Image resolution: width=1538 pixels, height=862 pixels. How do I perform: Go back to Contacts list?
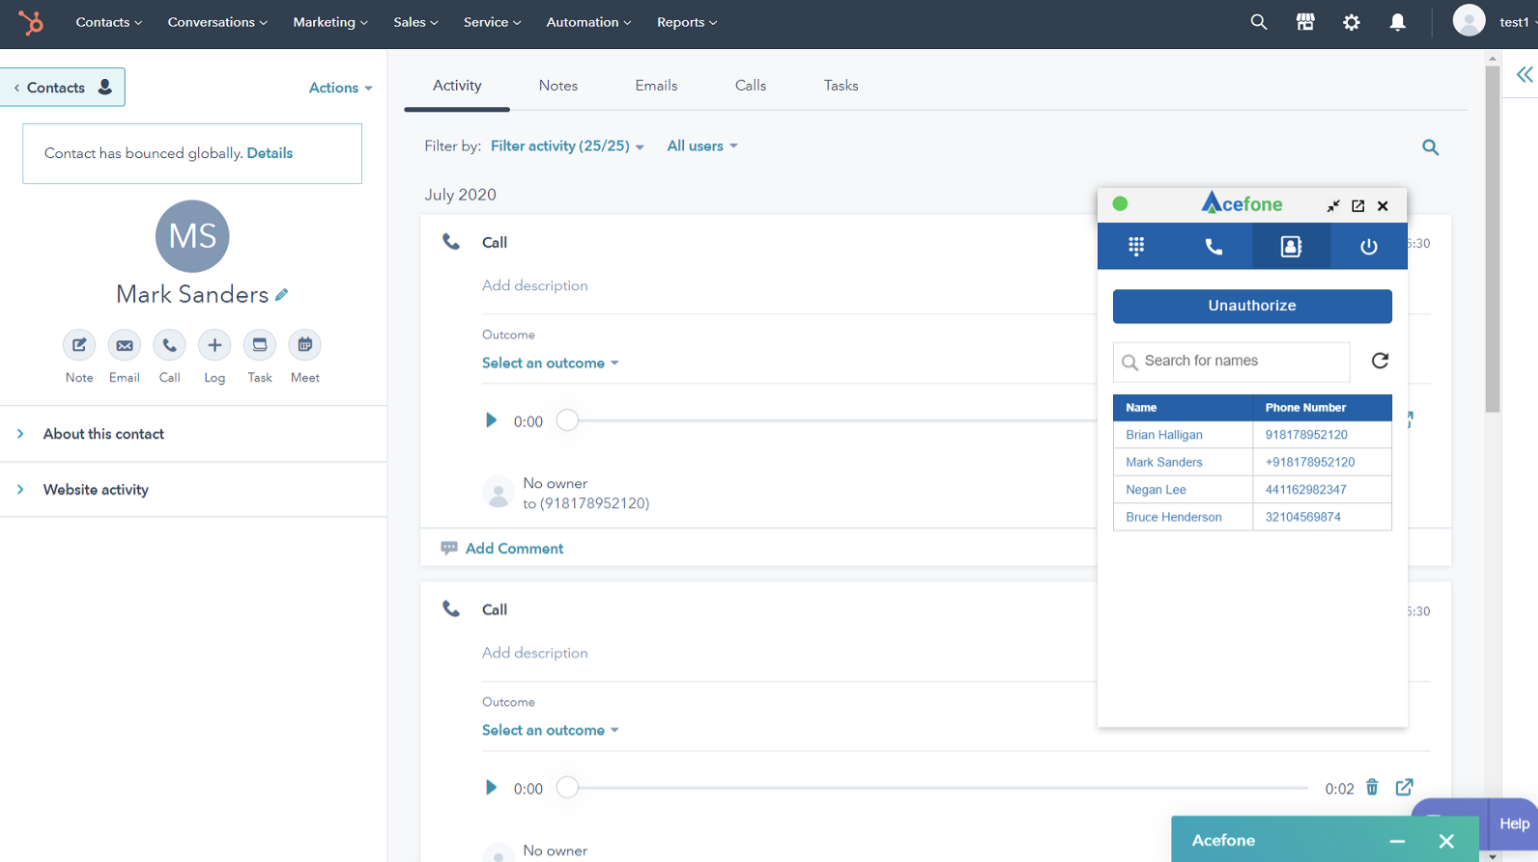pos(62,87)
